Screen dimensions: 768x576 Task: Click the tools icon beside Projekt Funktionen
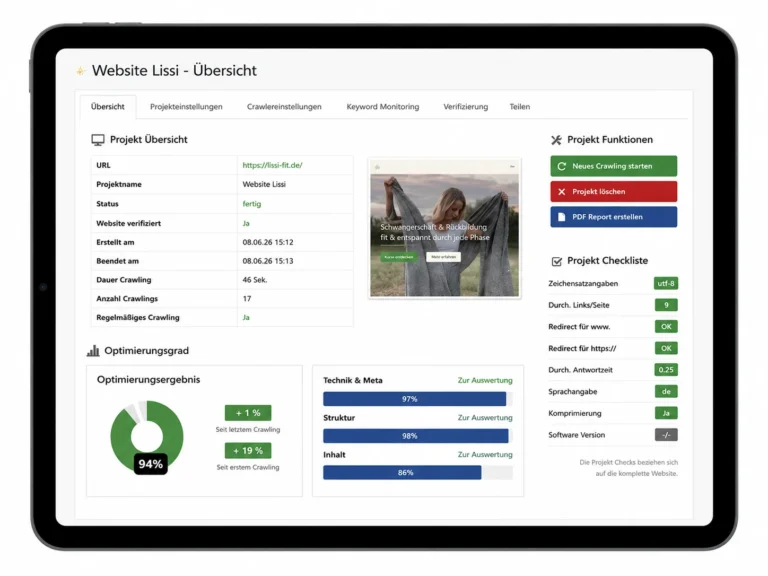pos(556,140)
